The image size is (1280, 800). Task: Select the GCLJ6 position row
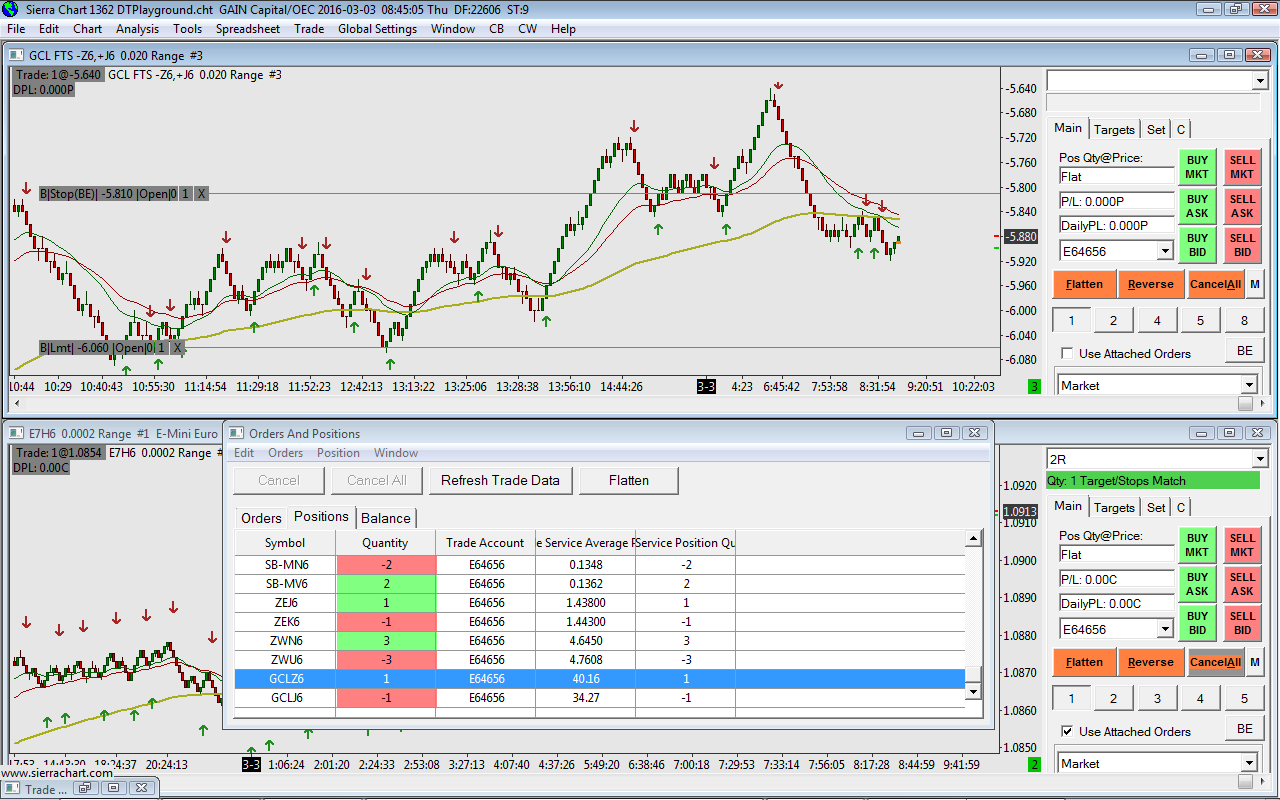tap(288, 698)
